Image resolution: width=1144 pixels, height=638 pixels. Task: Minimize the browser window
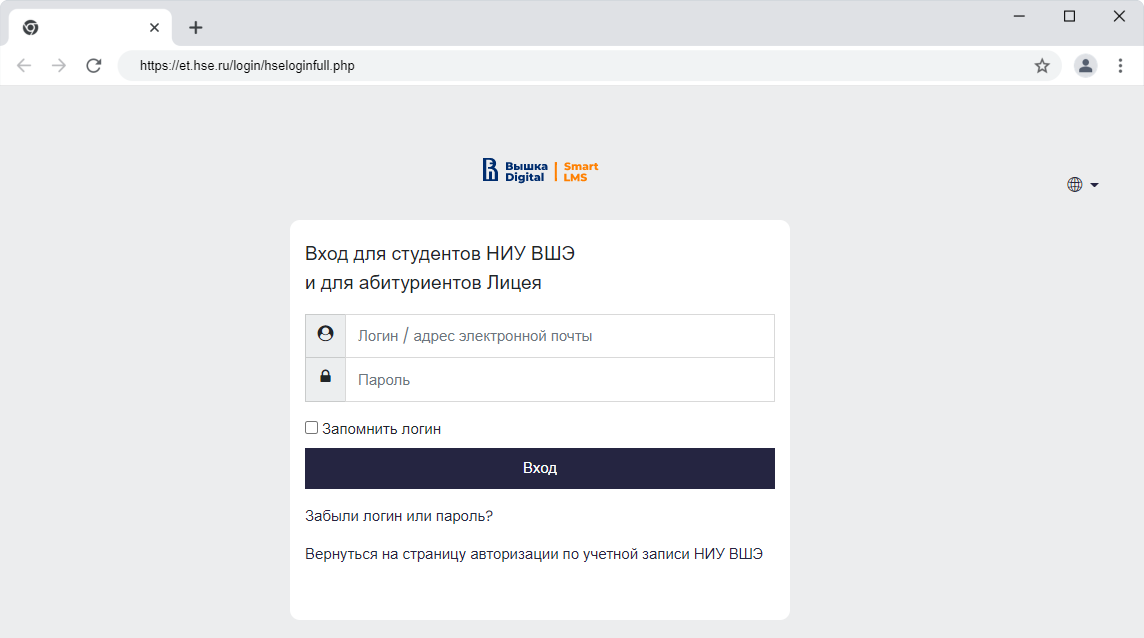click(1019, 16)
